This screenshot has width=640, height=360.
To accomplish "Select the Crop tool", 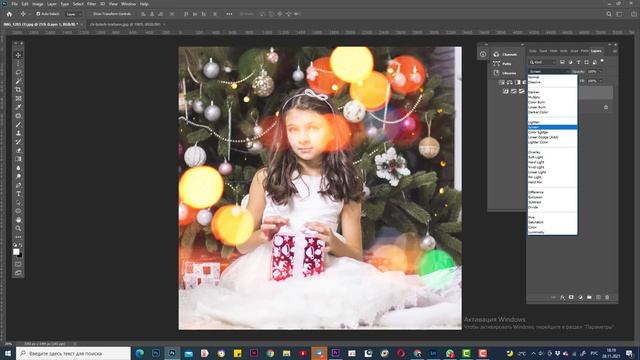I will 18,89.
